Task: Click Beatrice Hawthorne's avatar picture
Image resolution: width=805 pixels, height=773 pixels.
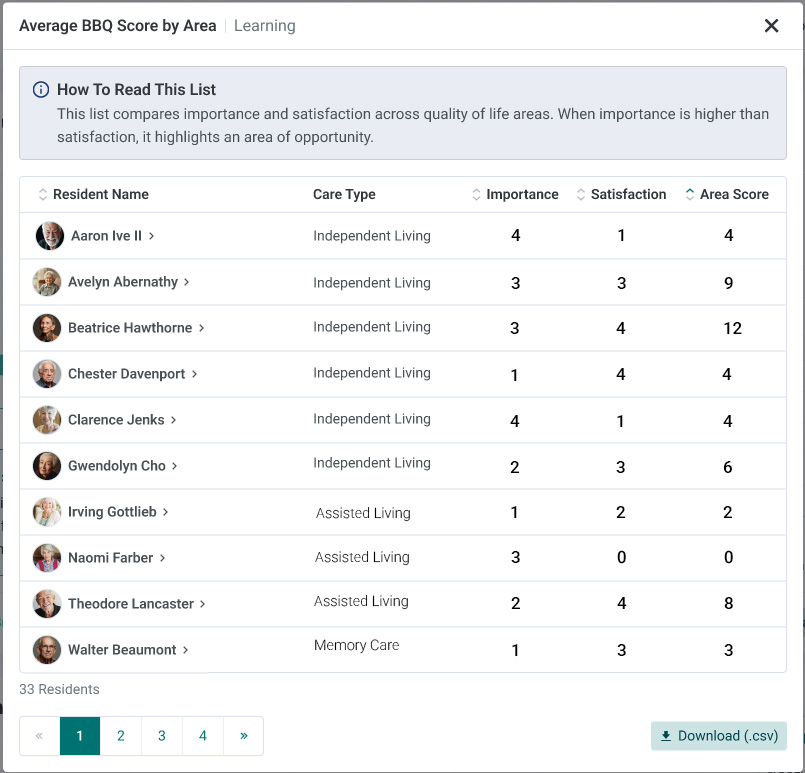Action: 47,328
